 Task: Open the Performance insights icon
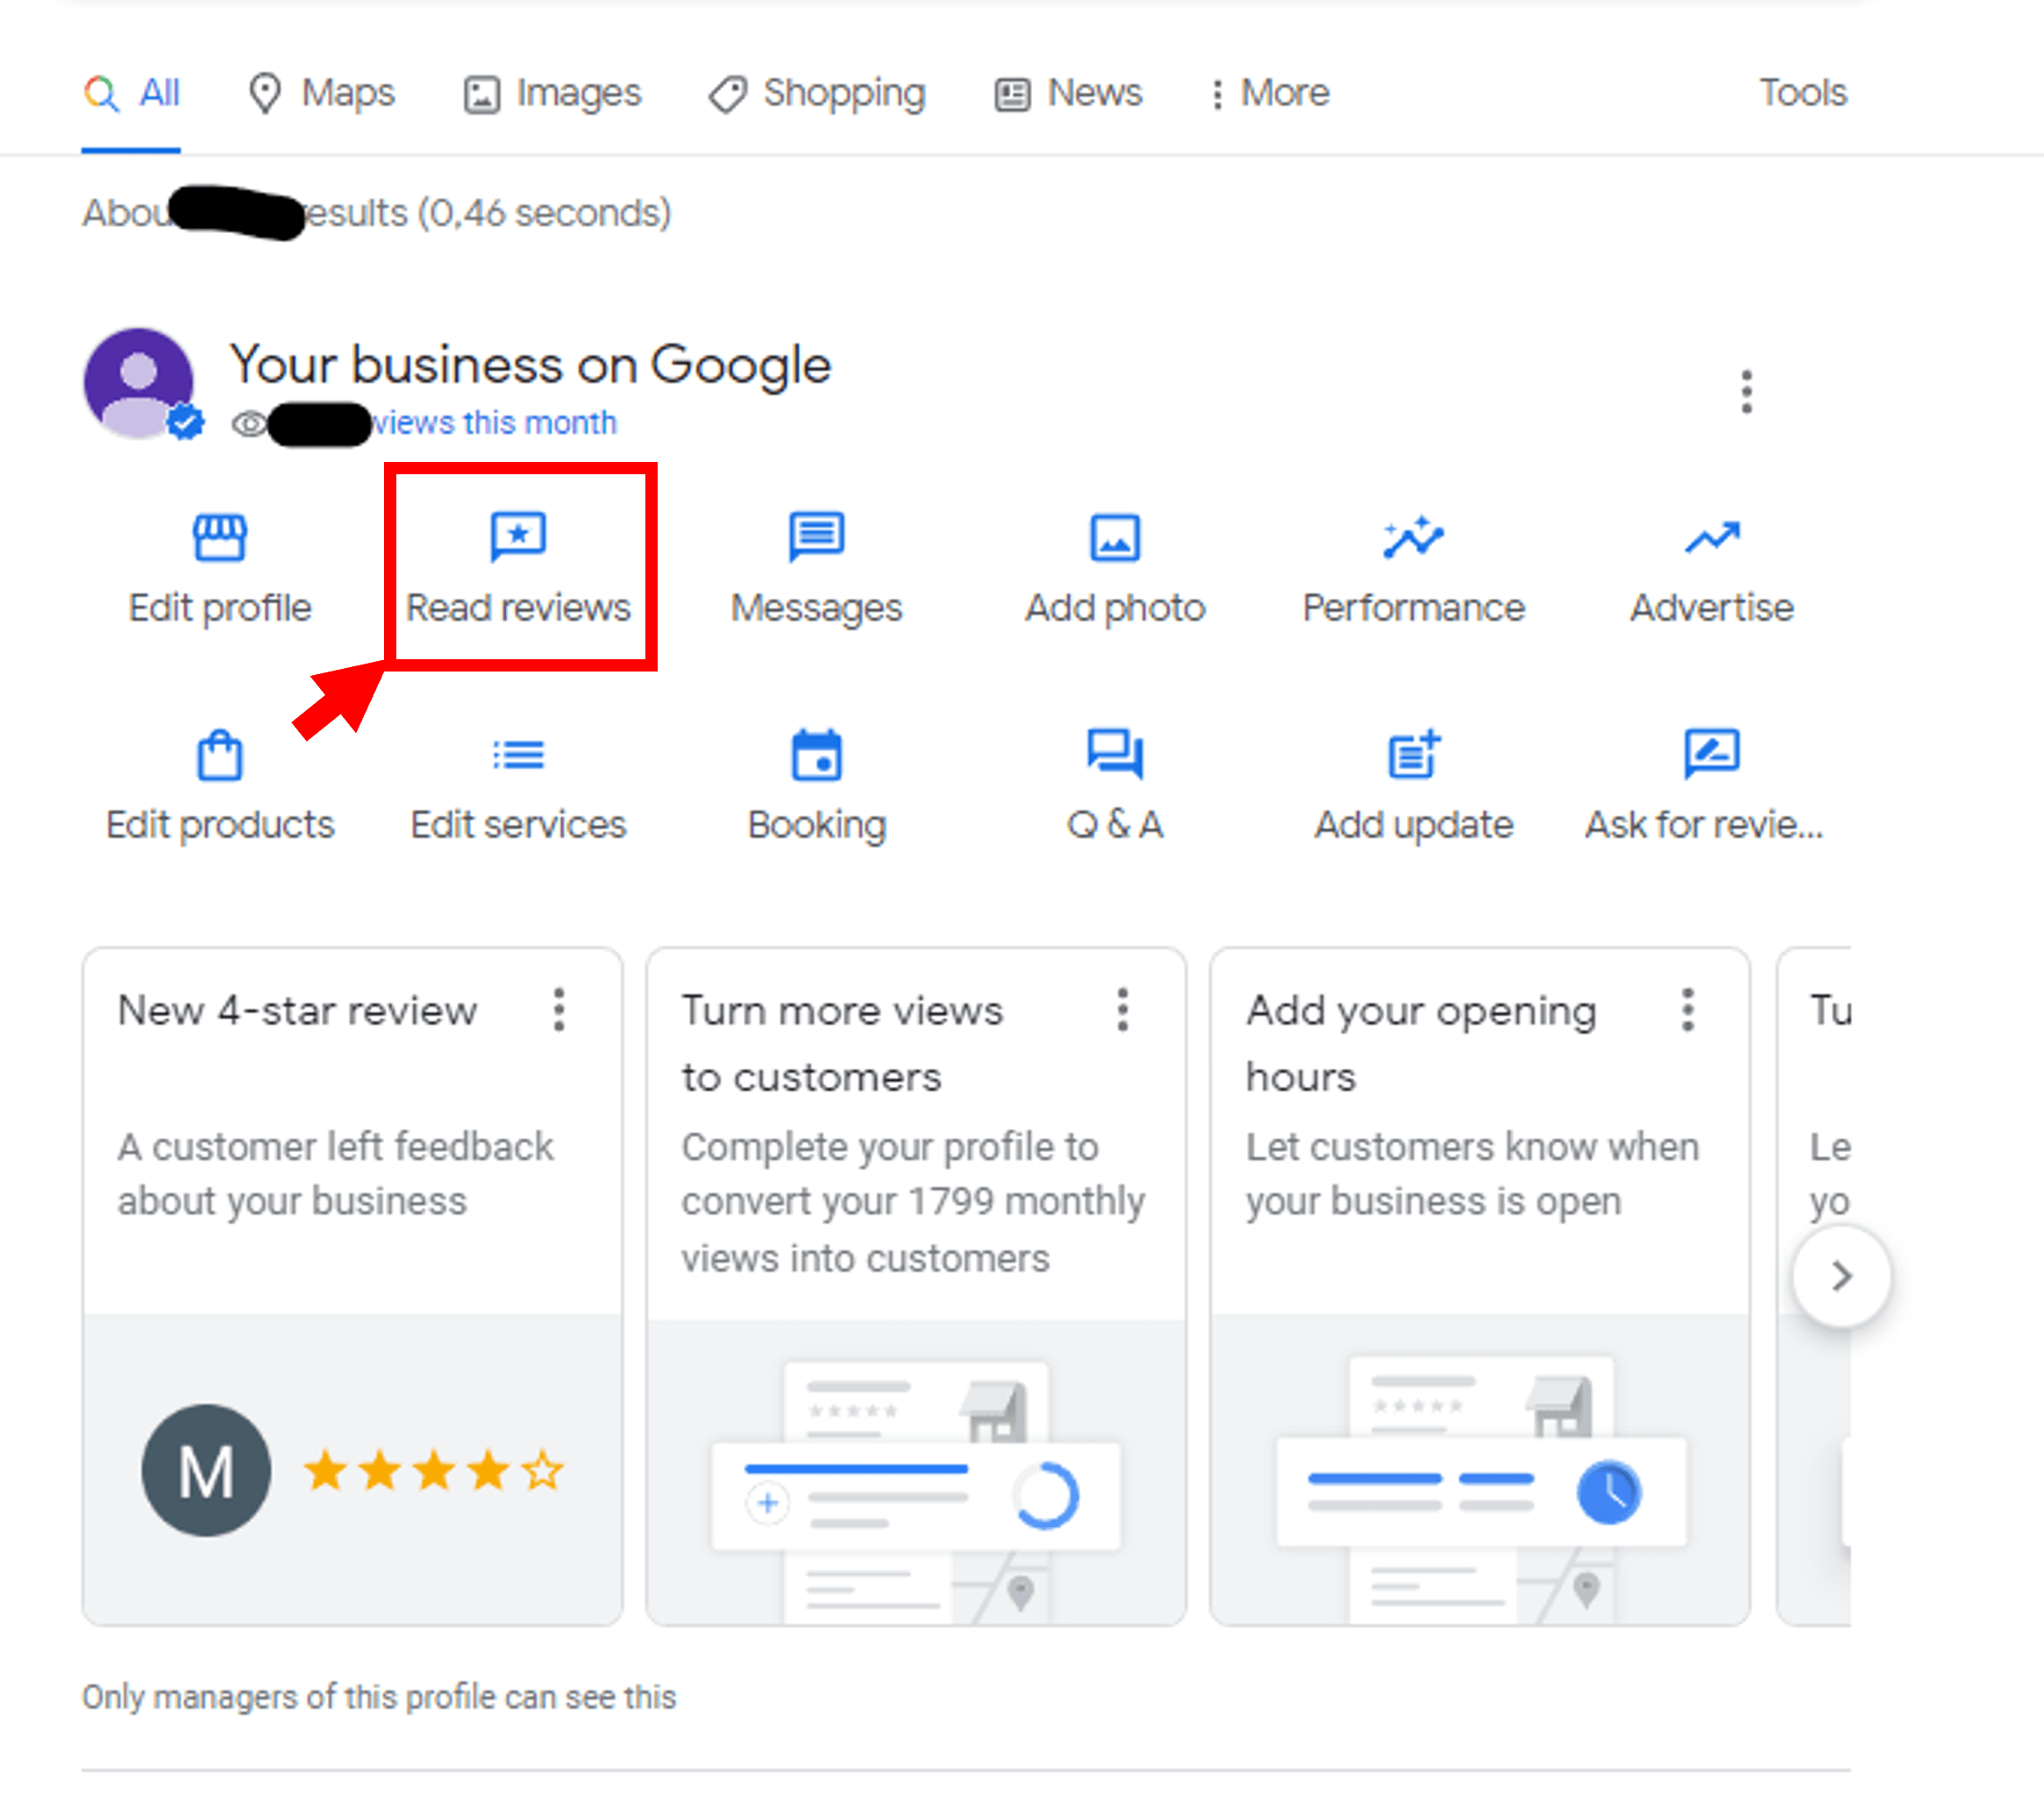pos(1413,537)
